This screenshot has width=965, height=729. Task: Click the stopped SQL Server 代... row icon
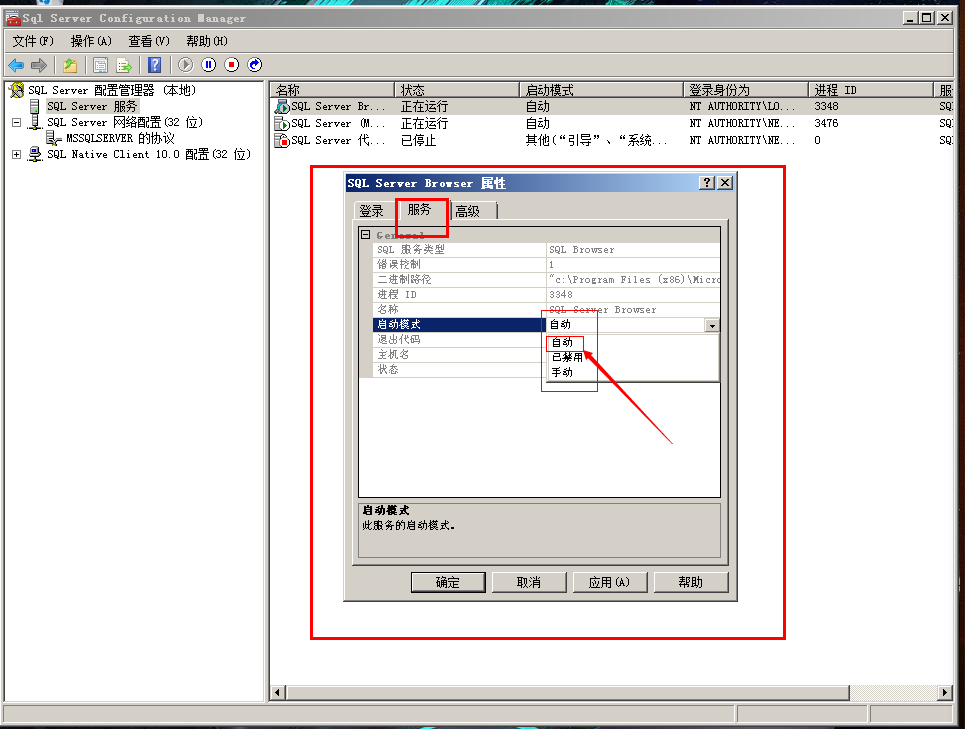[x=282, y=141]
